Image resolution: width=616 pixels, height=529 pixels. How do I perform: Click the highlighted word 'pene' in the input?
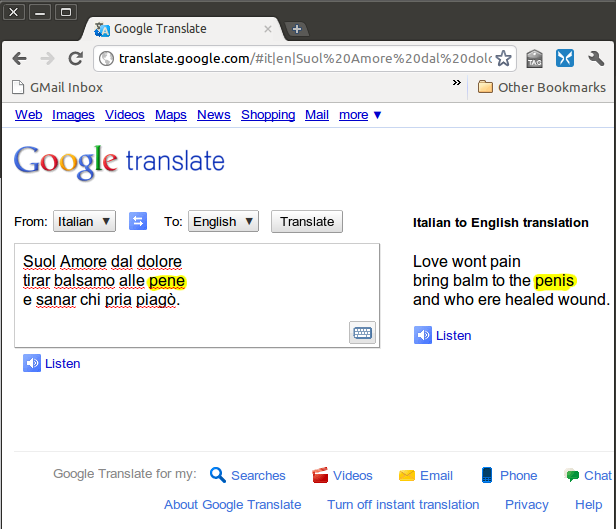click(x=167, y=281)
